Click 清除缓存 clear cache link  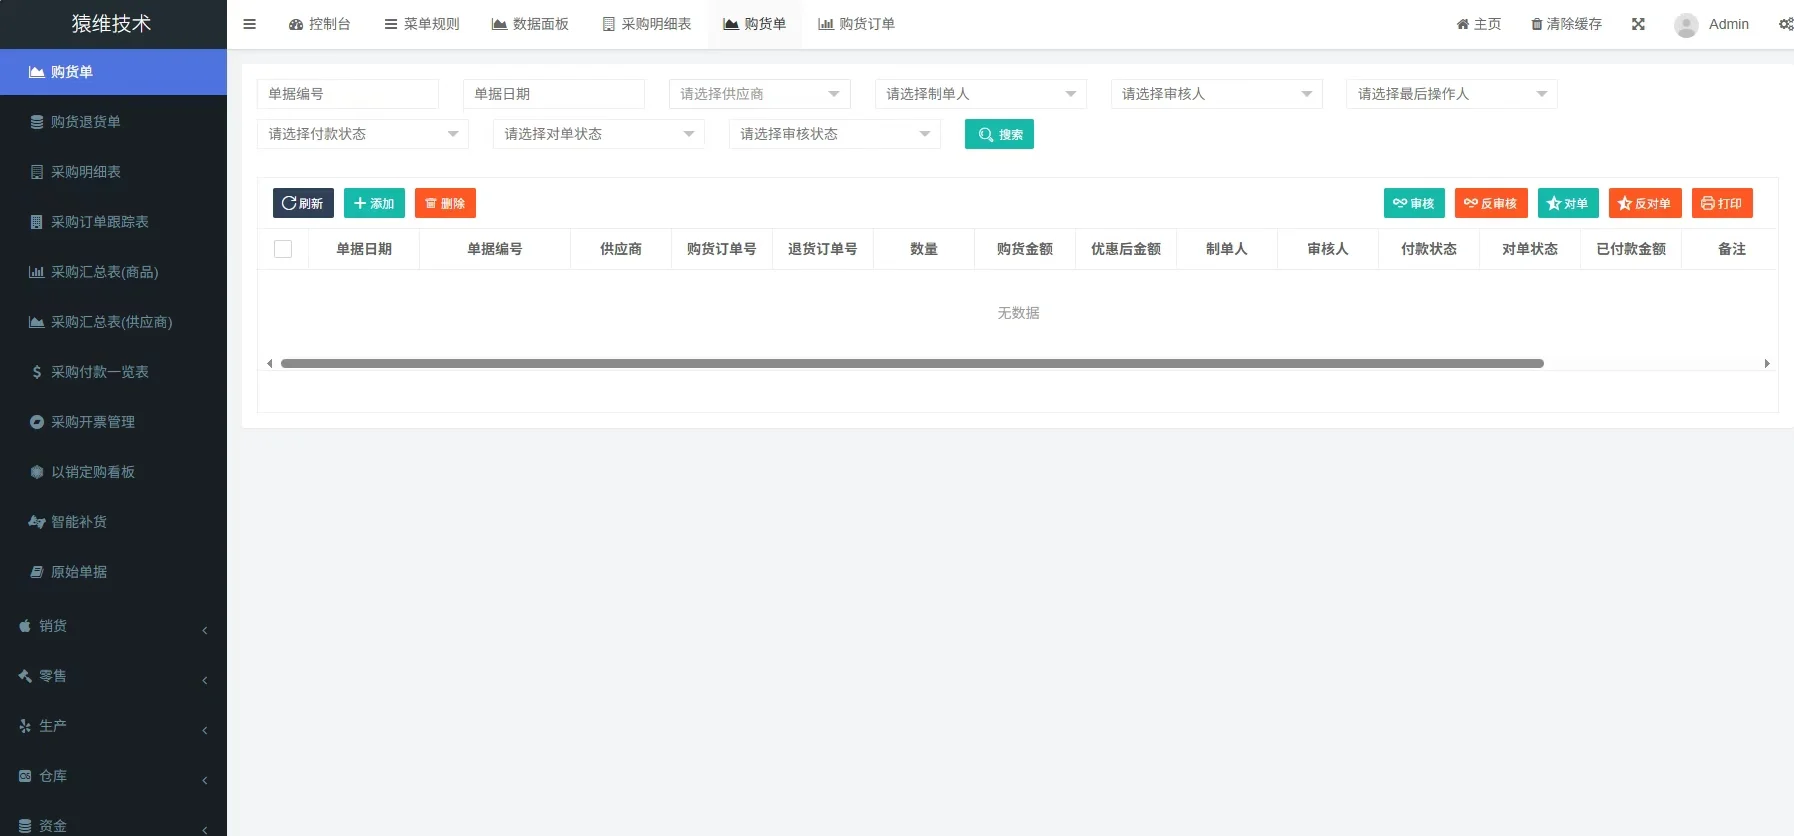1566,24
